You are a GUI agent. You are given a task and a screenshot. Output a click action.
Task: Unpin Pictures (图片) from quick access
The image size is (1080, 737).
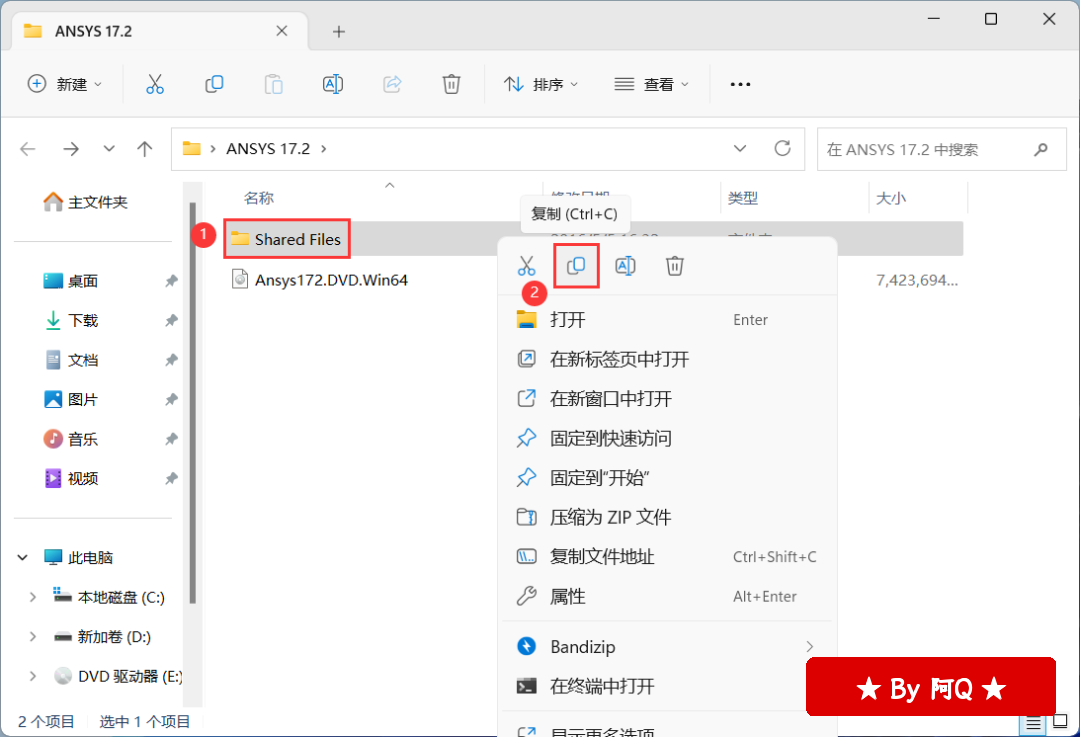pyautogui.click(x=172, y=399)
